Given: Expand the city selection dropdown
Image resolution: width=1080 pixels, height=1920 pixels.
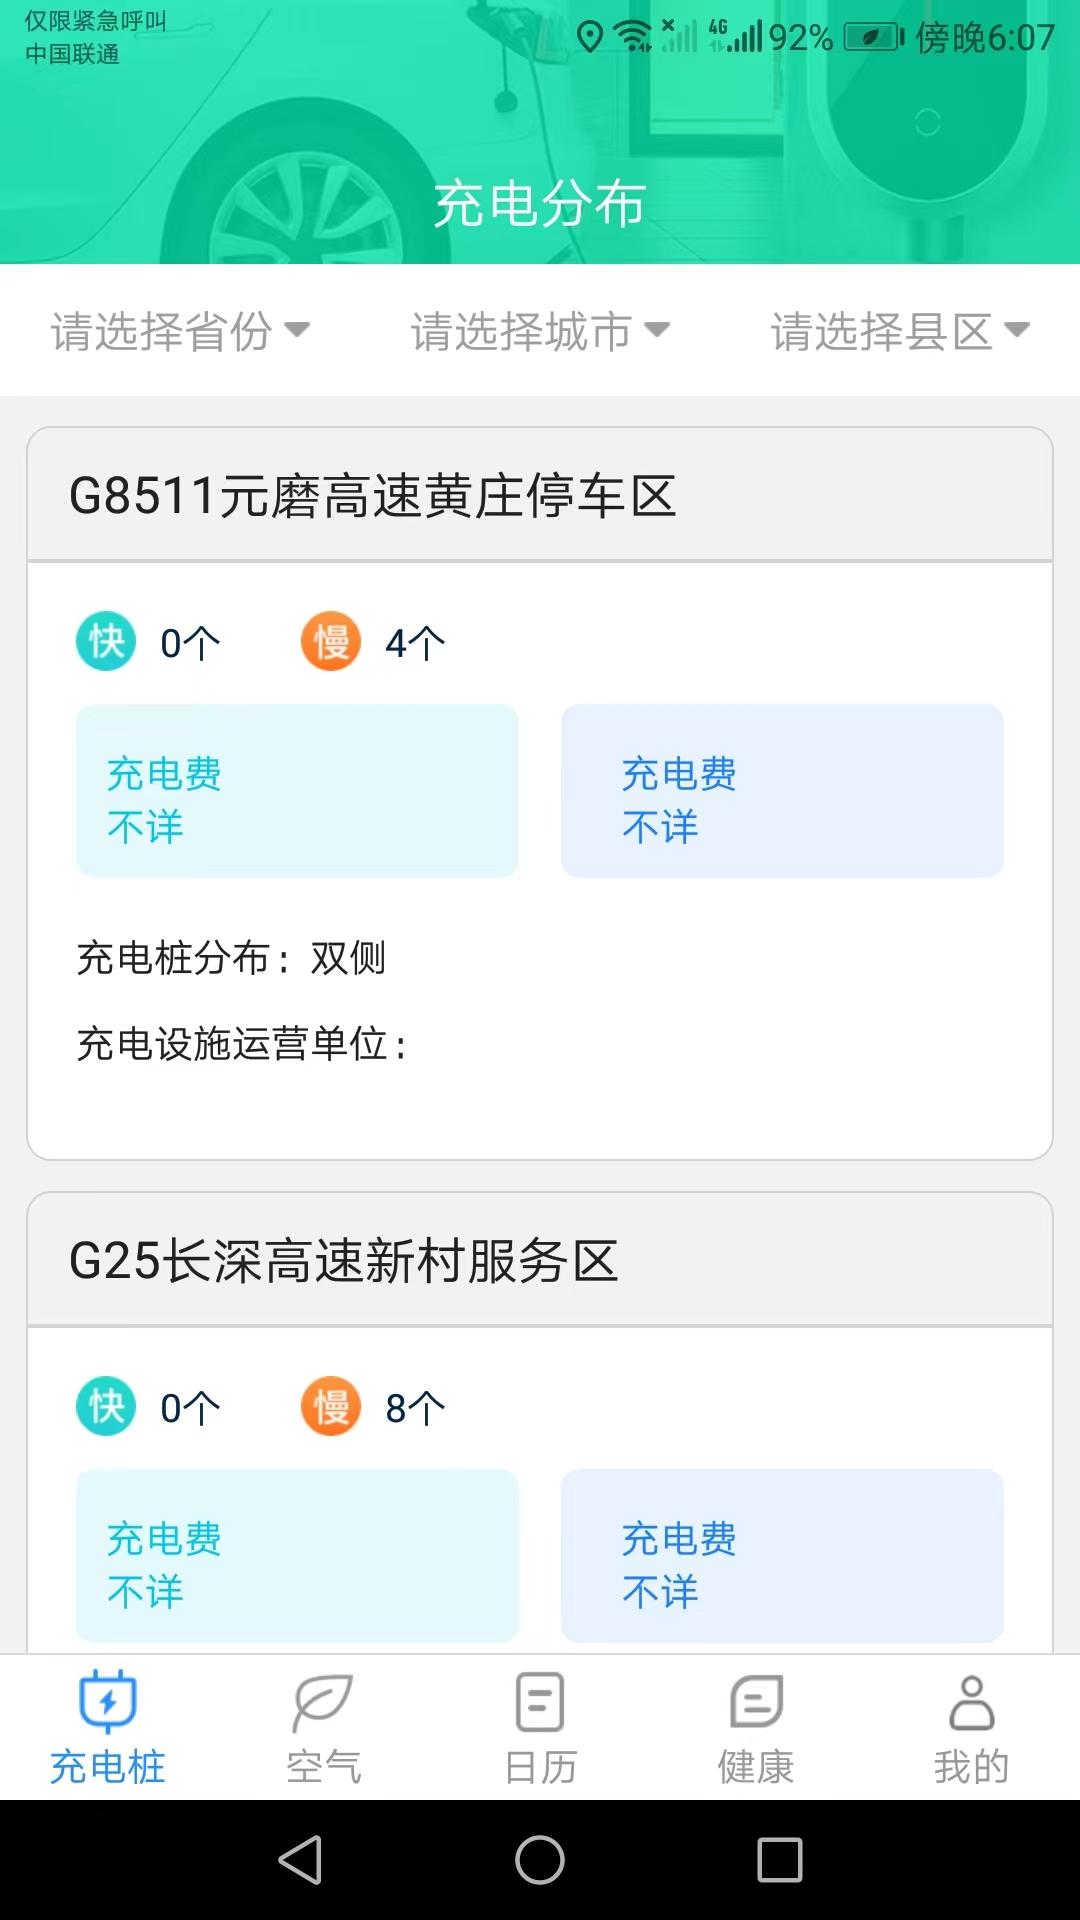Looking at the screenshot, I should pyautogui.click(x=540, y=331).
